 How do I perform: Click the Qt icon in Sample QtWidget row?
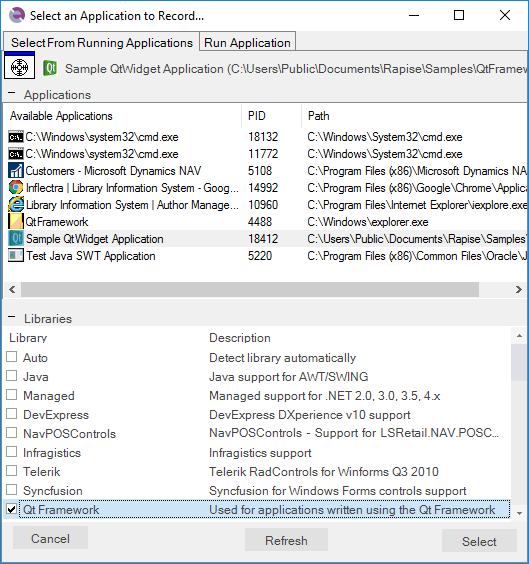16,238
